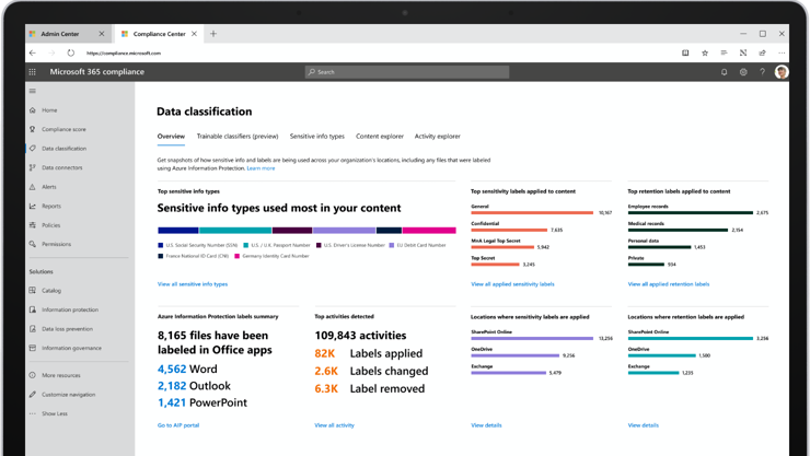Open browser ellipsis settings menu
This screenshot has height=456, width=810.
(x=782, y=53)
